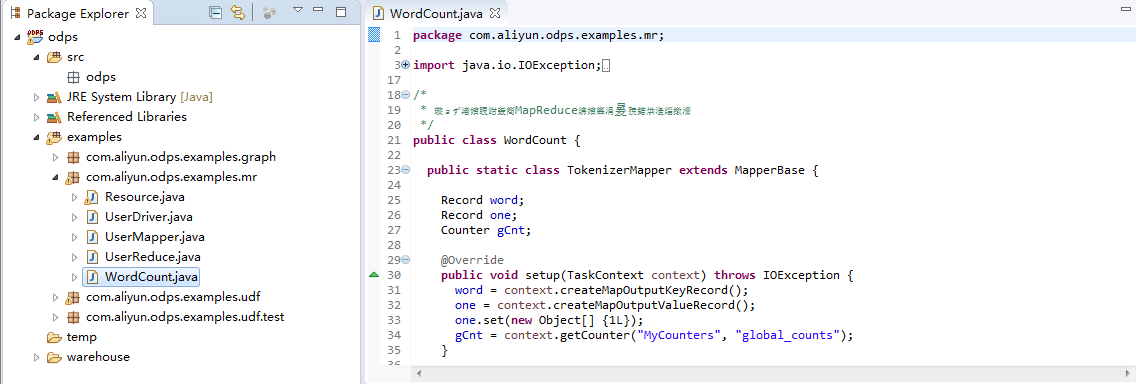Expand JRE System Library
The height and width of the screenshot is (384, 1136).
coord(36,97)
